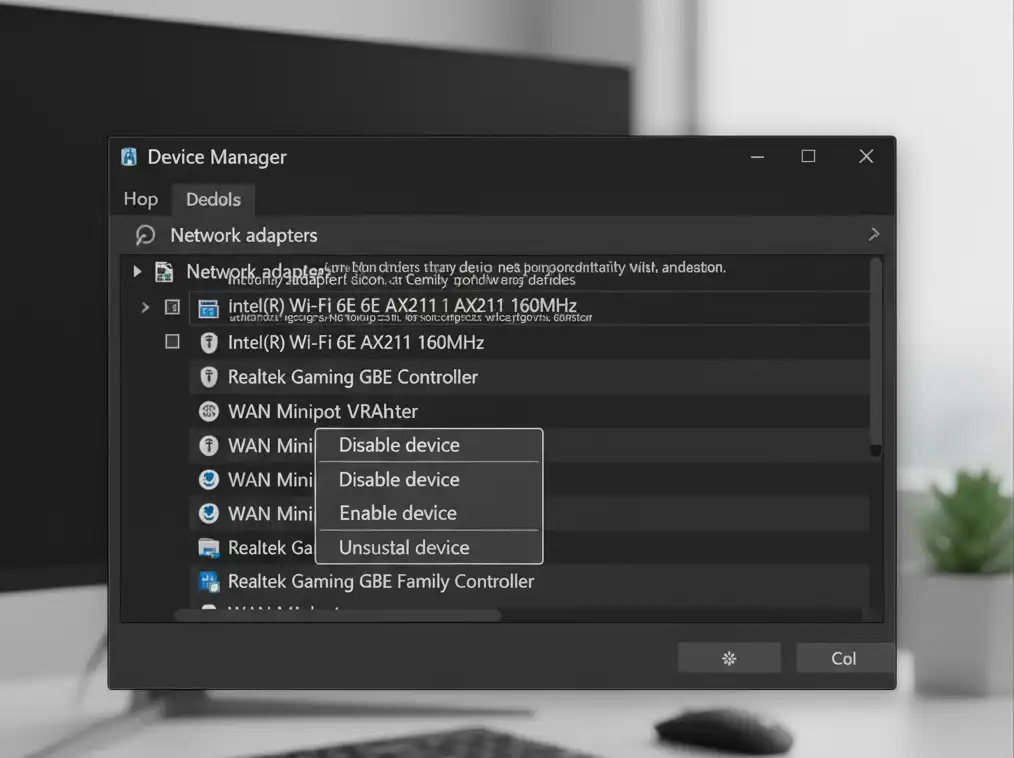Screen dimensions: 1014x758
Task: Switch to the Dedols tab
Action: [x=213, y=199]
